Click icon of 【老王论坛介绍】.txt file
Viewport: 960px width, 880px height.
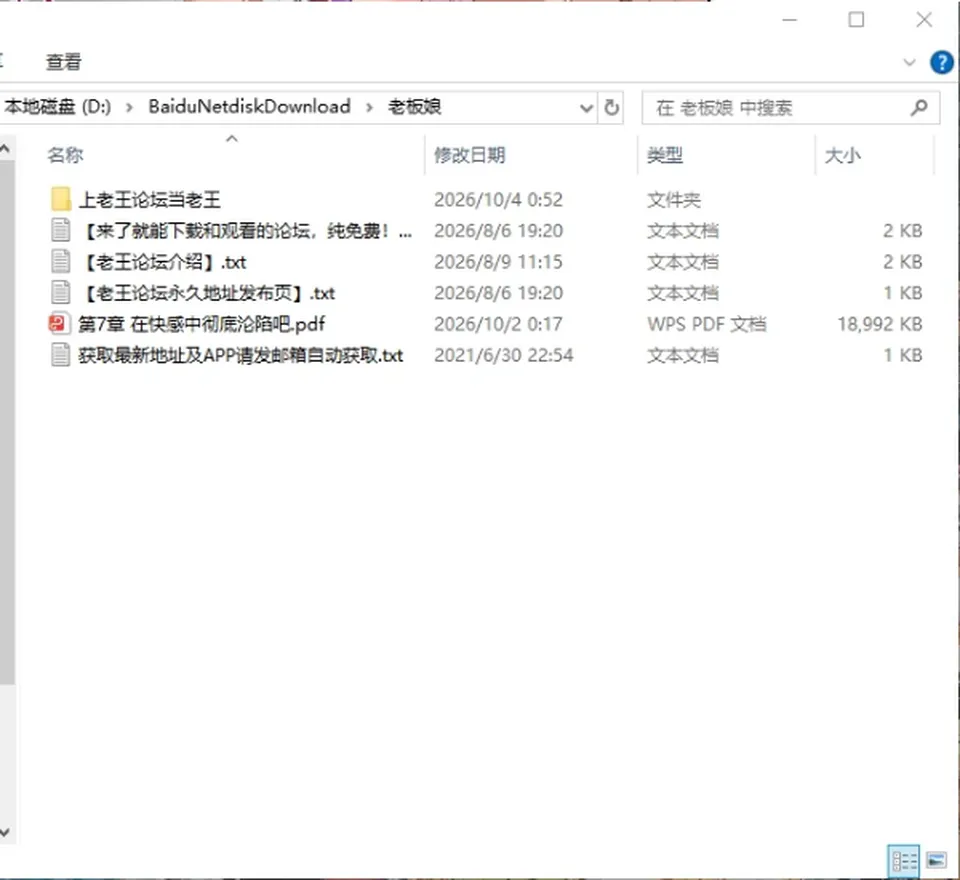pyautogui.click(x=60, y=261)
